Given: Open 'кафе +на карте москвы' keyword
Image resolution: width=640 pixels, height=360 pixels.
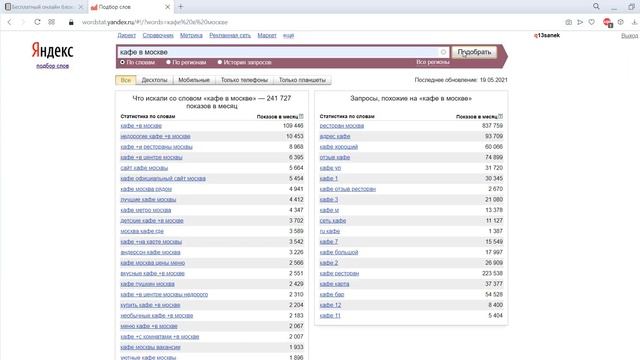Looking at the screenshot, I should click(151, 242).
